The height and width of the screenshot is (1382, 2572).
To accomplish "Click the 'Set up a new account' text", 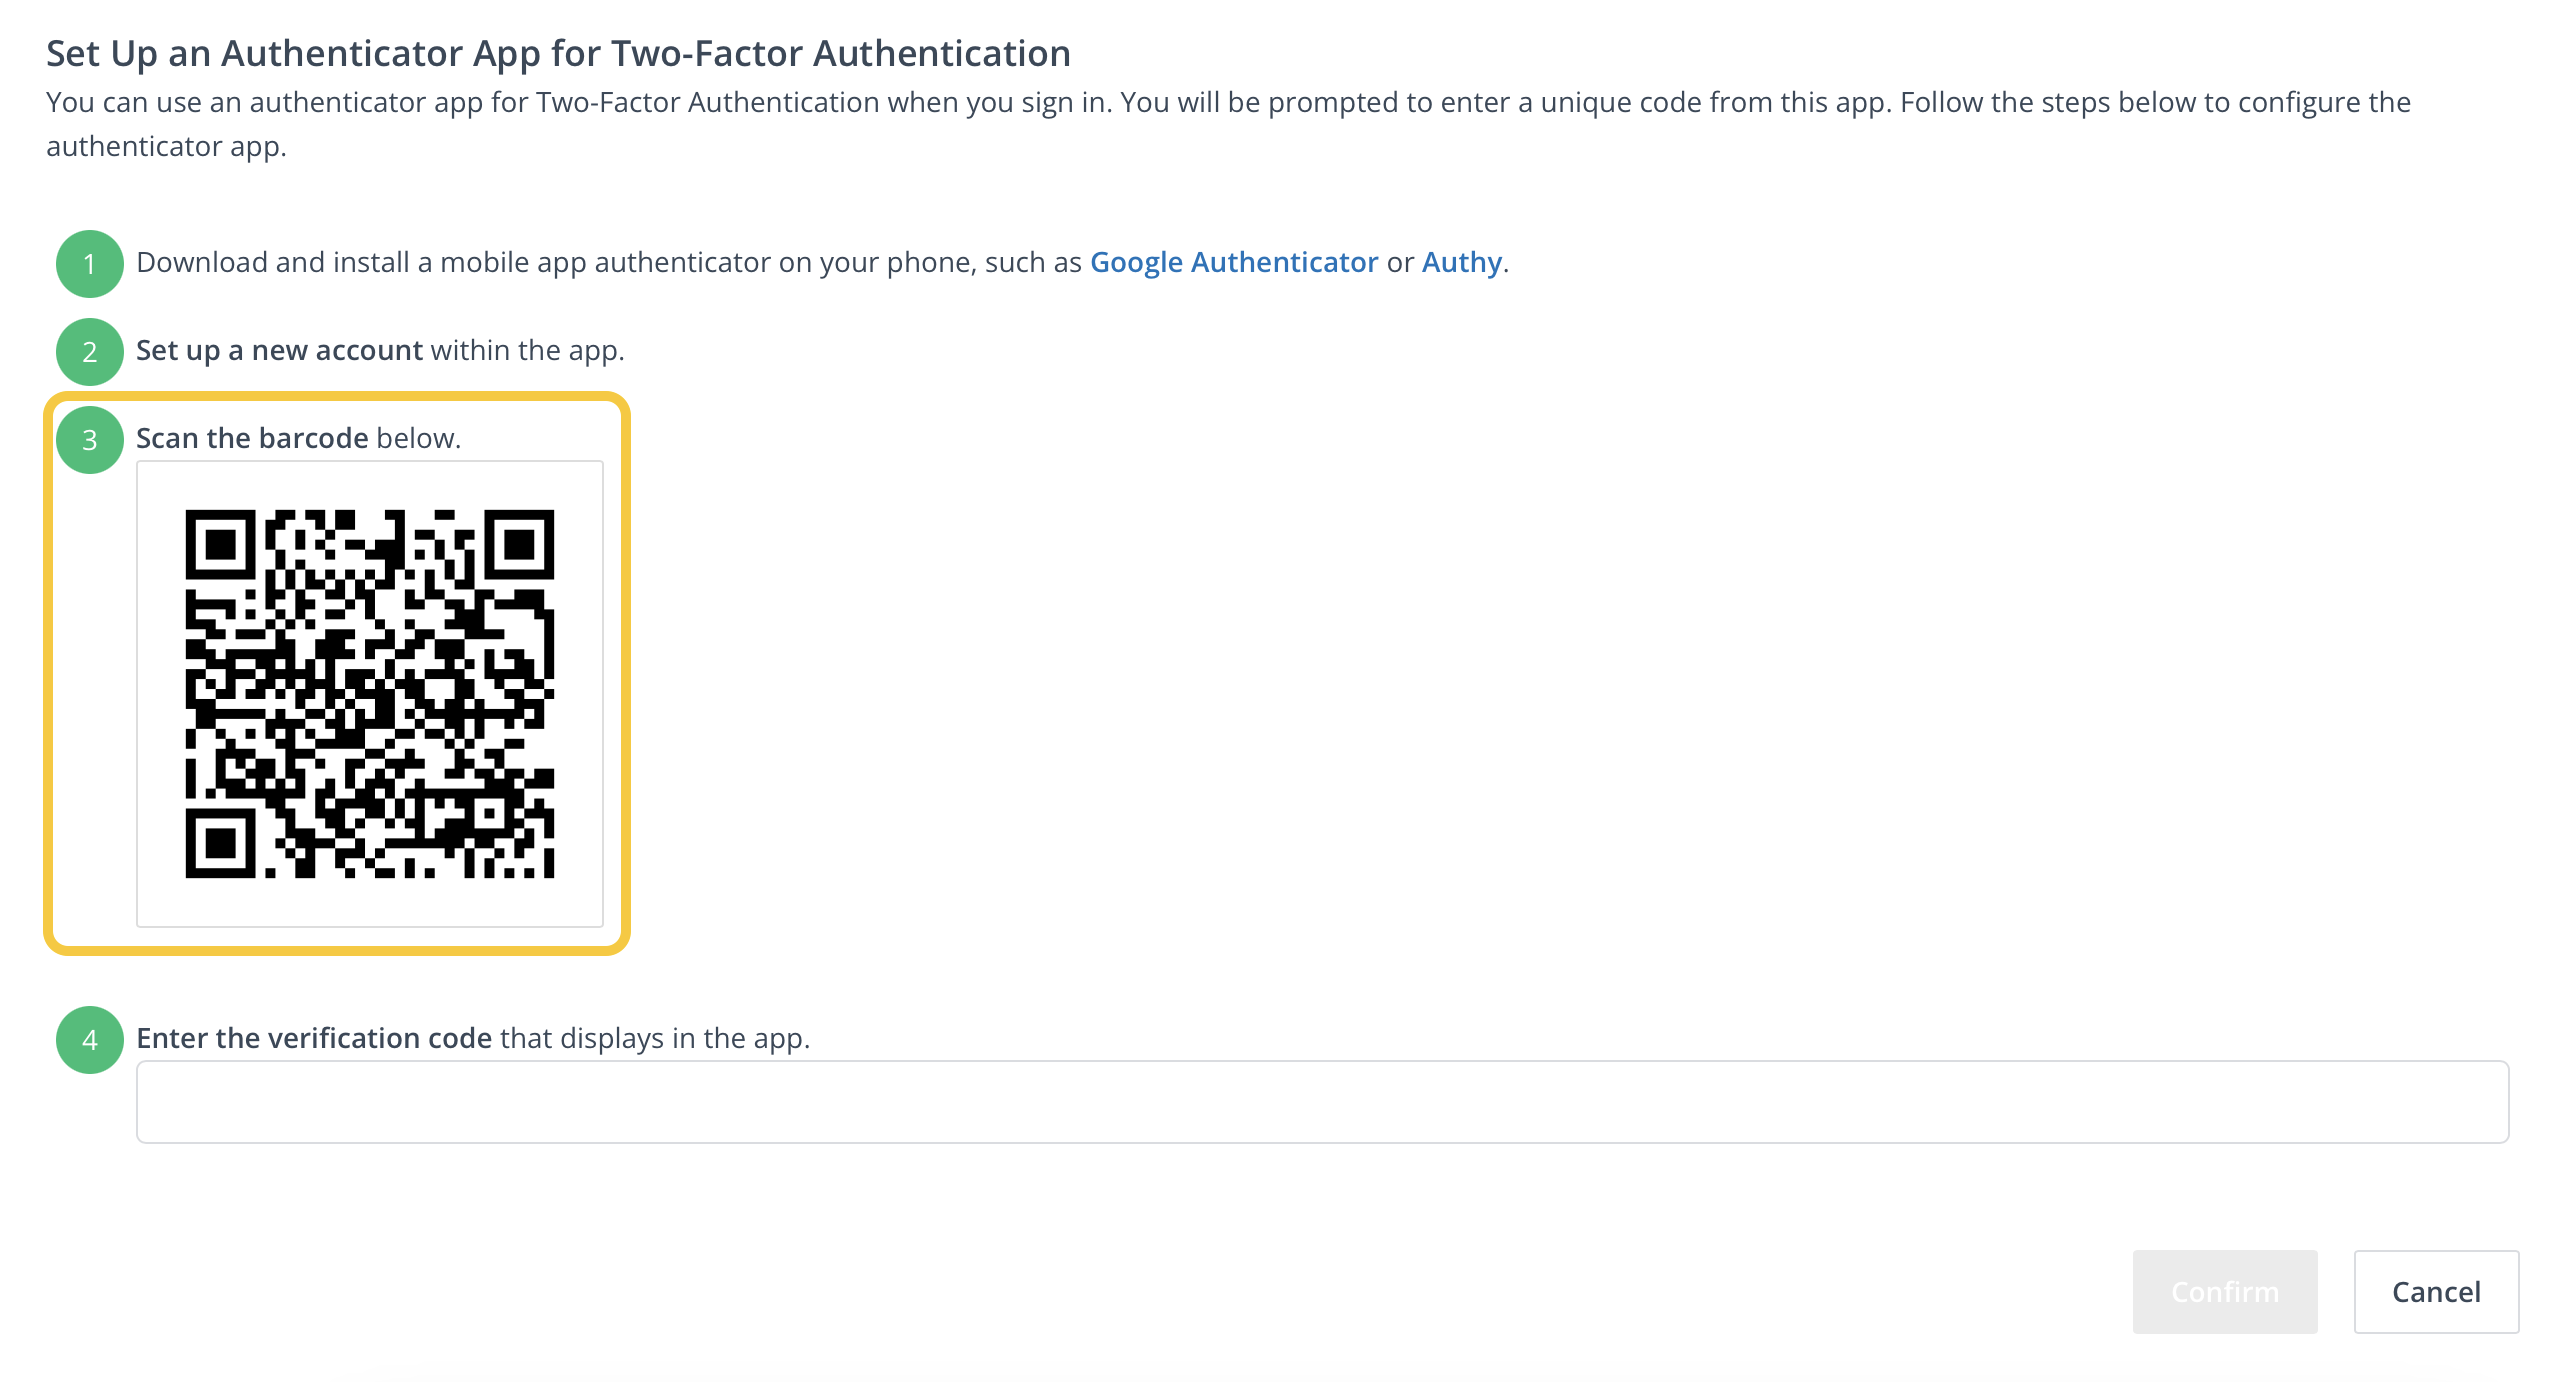I will [279, 350].
